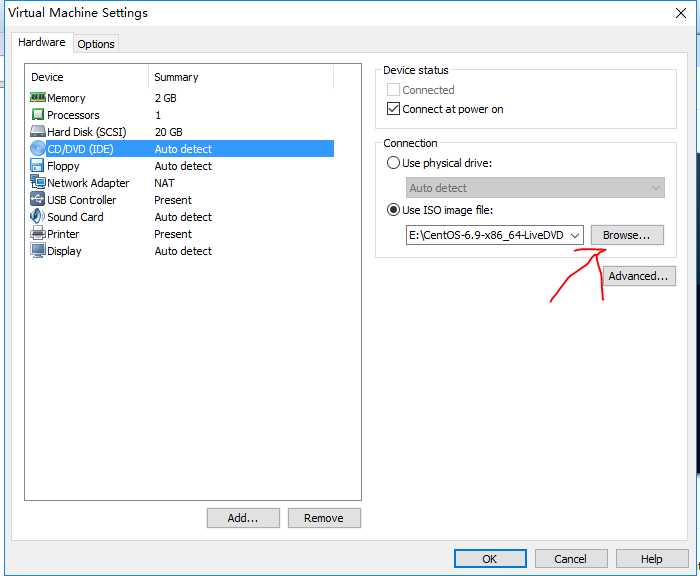Confirm settings with OK
Screen dimensions: 700x576
(x=490, y=559)
